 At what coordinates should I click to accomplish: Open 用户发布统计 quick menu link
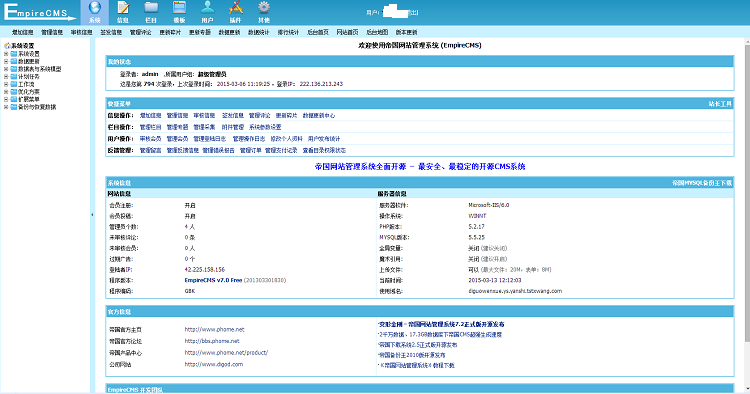coord(324,139)
